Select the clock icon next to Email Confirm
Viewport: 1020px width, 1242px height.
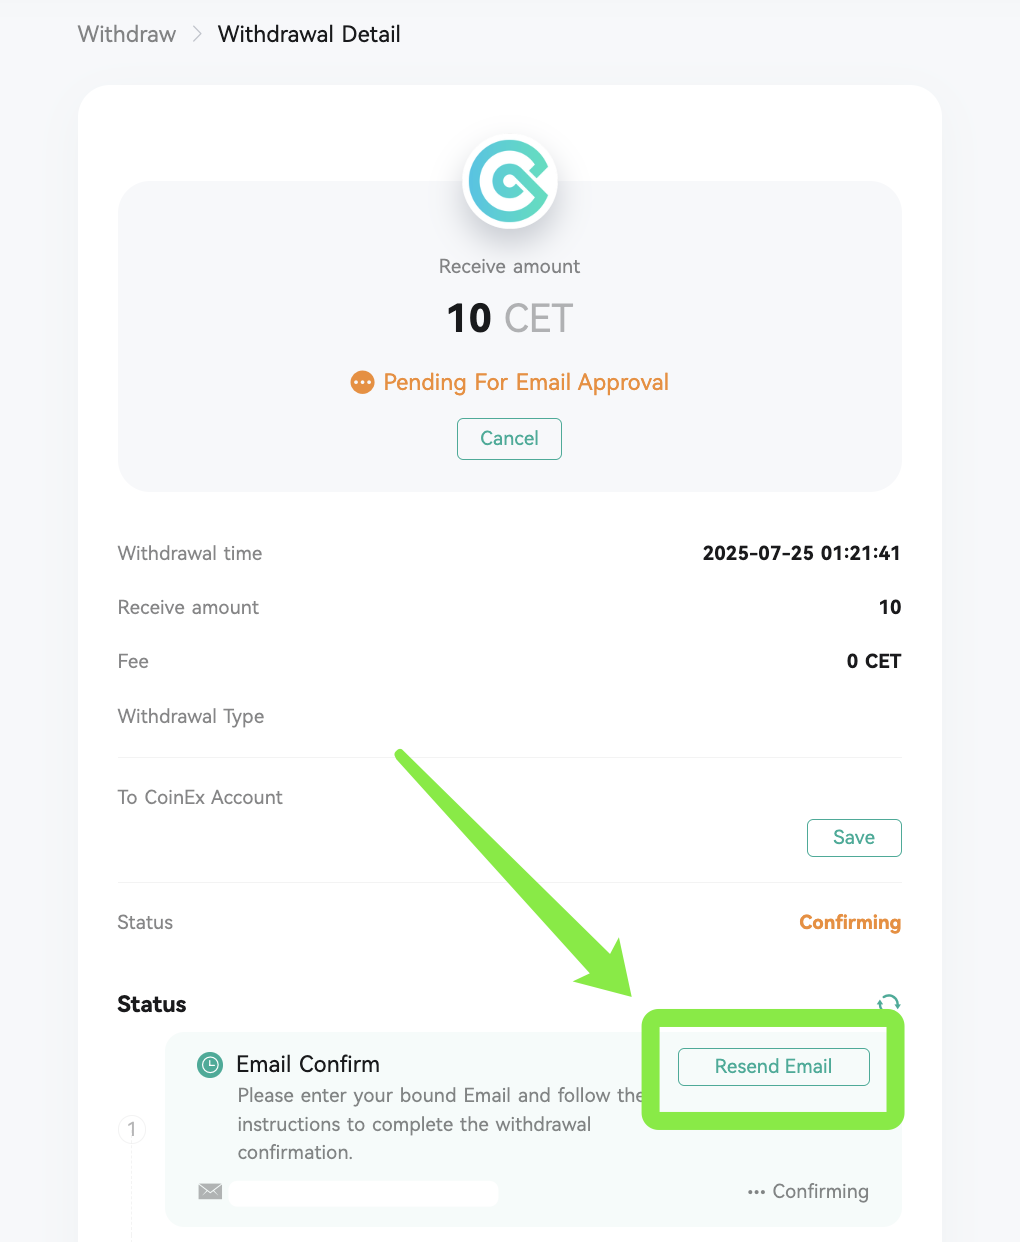click(x=209, y=1065)
